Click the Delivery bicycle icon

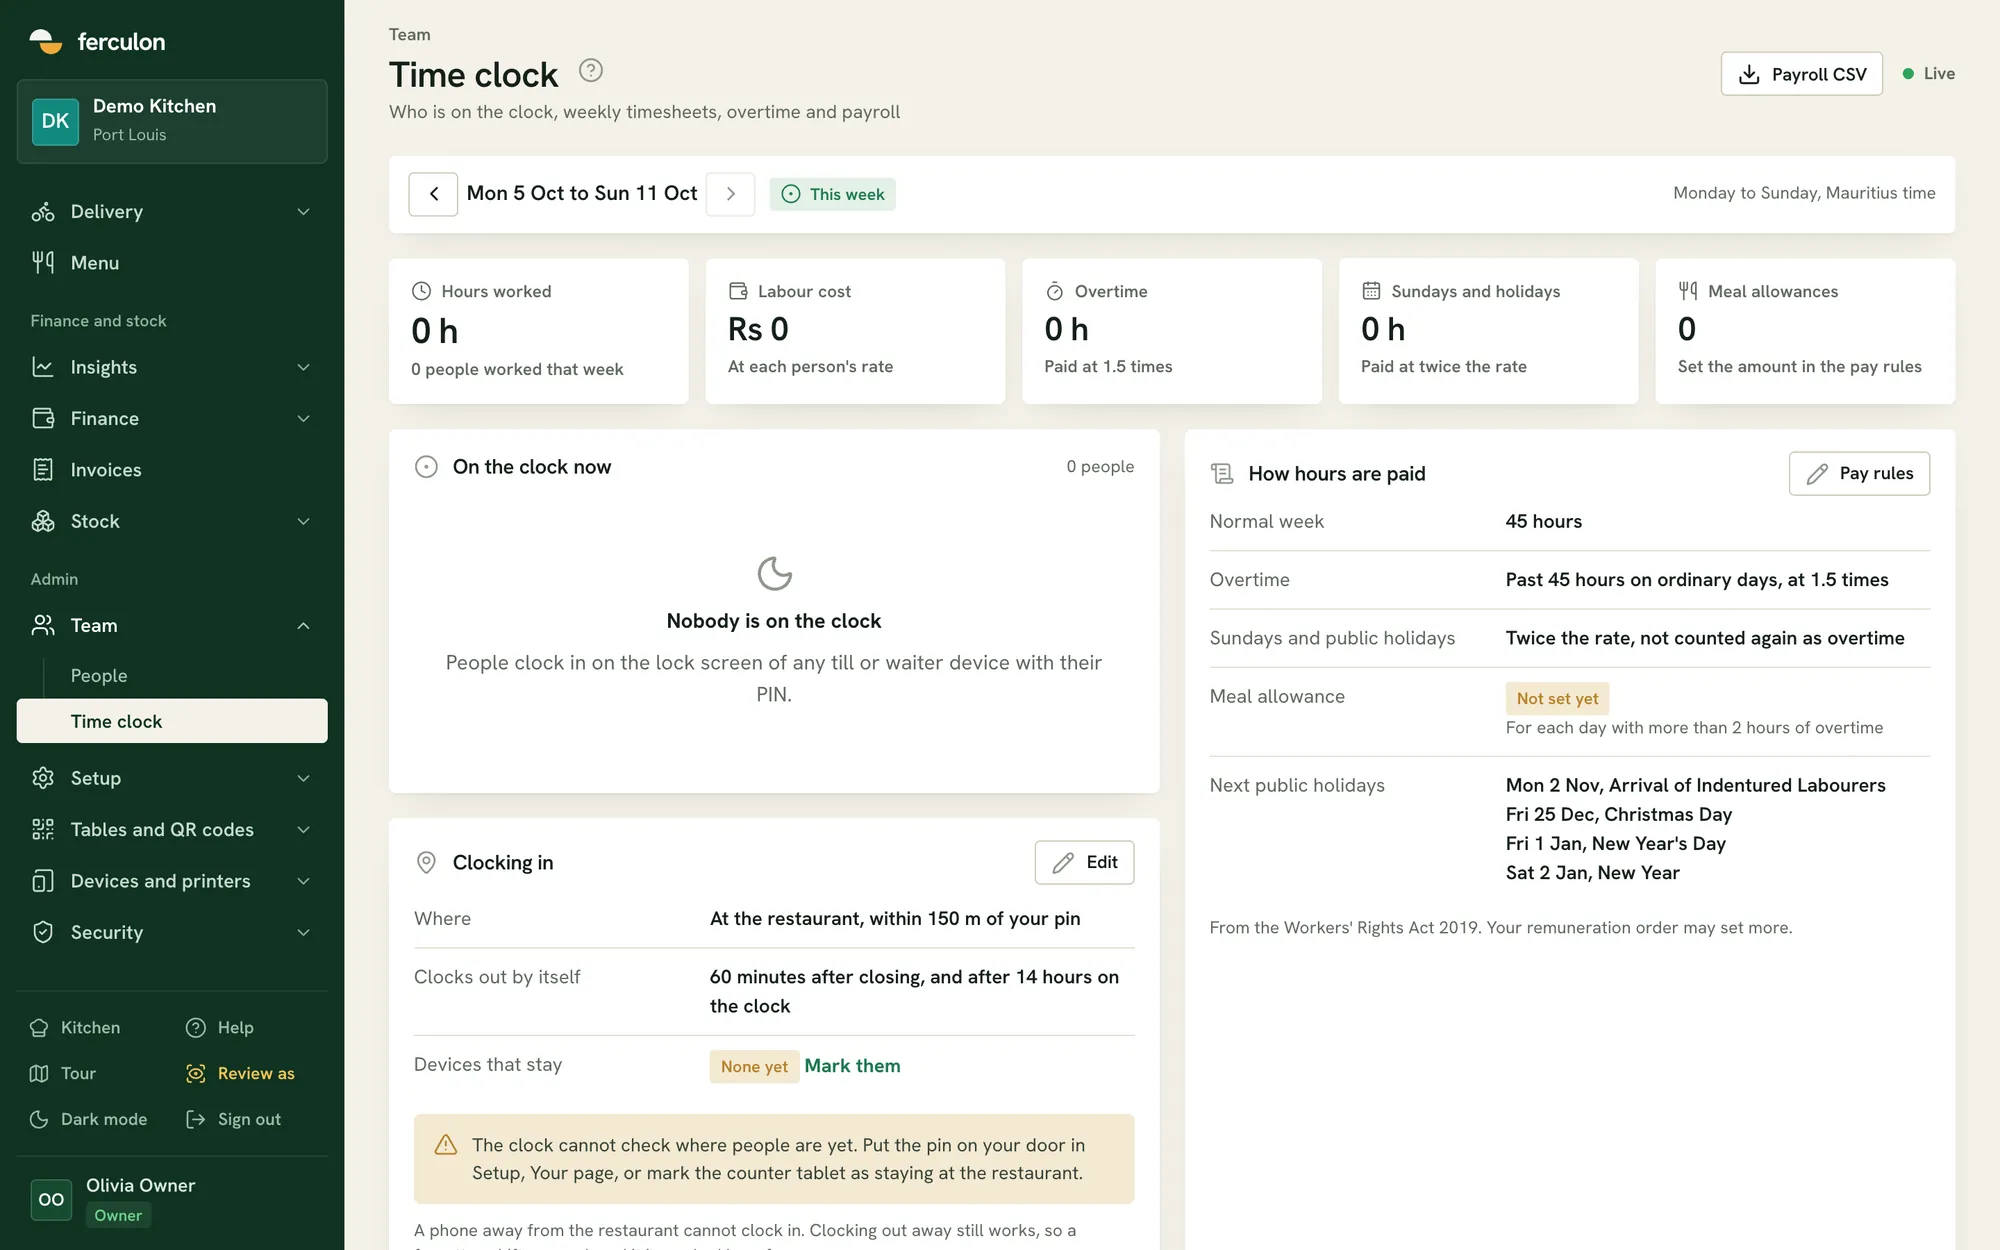(43, 212)
